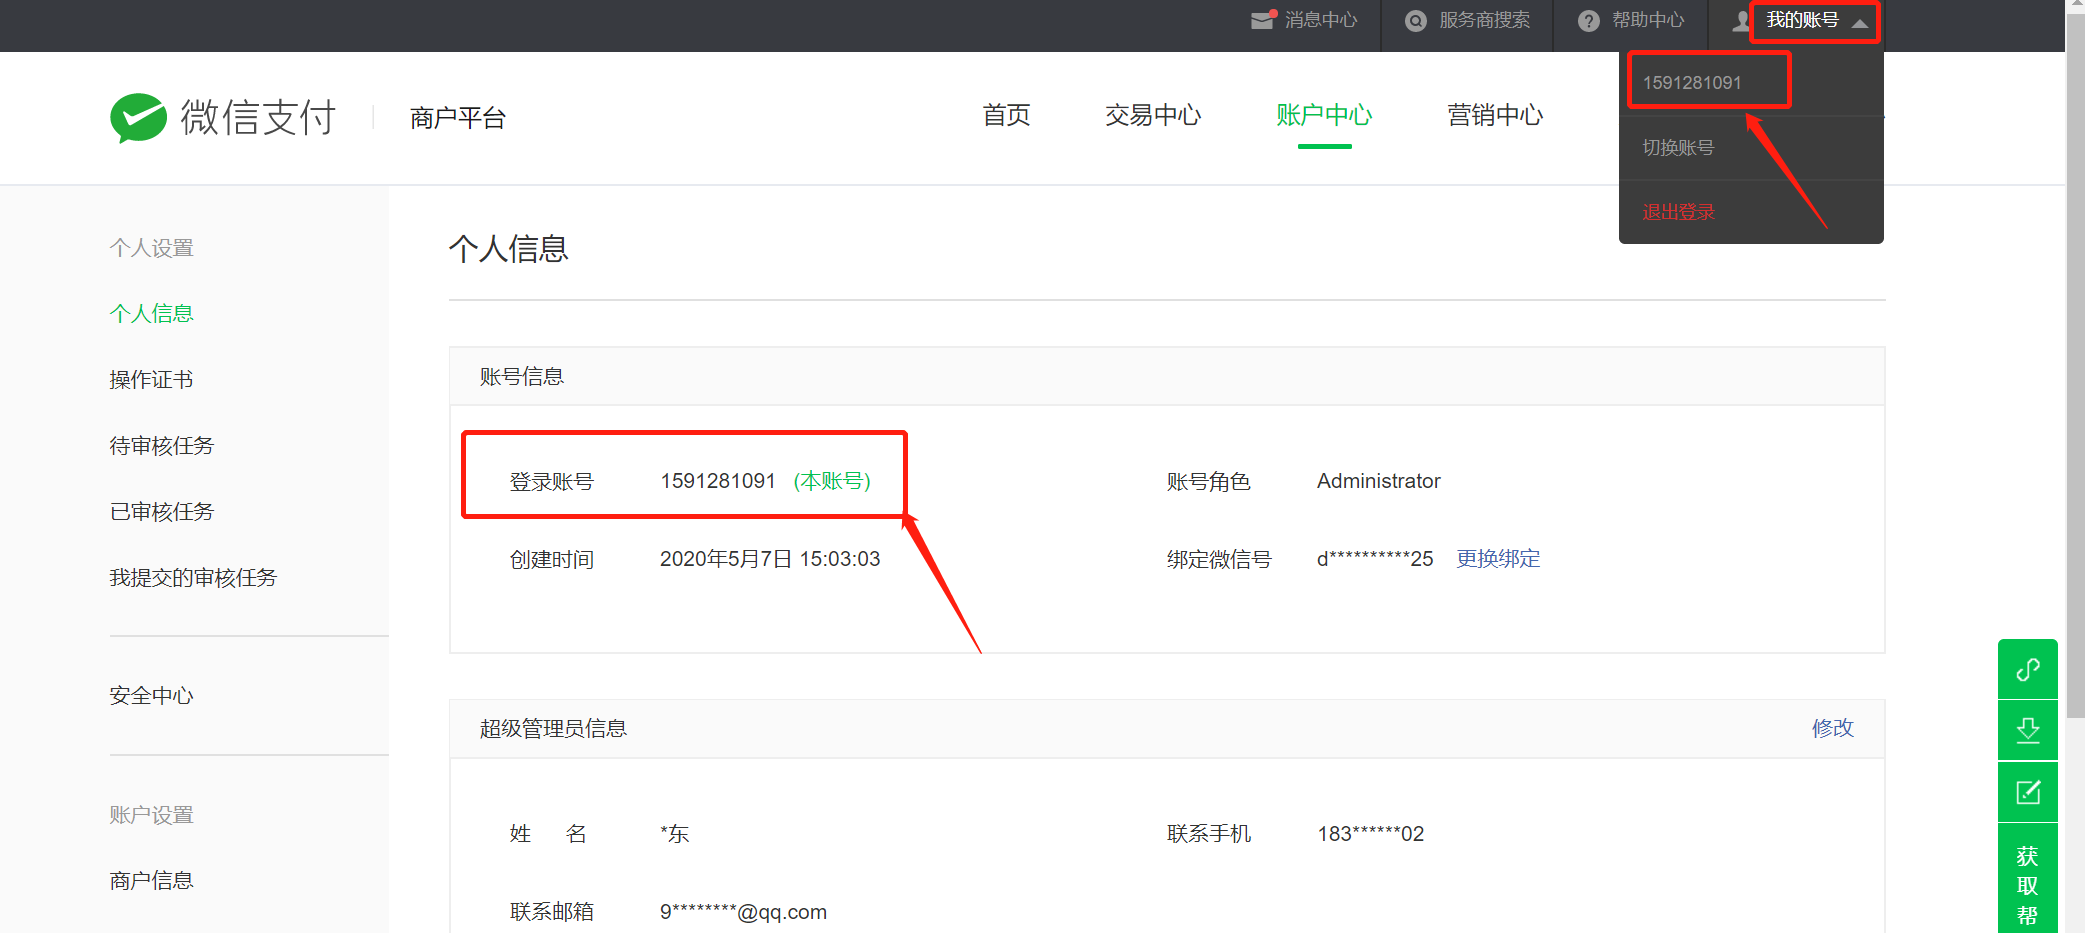
Task: Click the WeChat Pay green logo icon
Action: [x=138, y=118]
